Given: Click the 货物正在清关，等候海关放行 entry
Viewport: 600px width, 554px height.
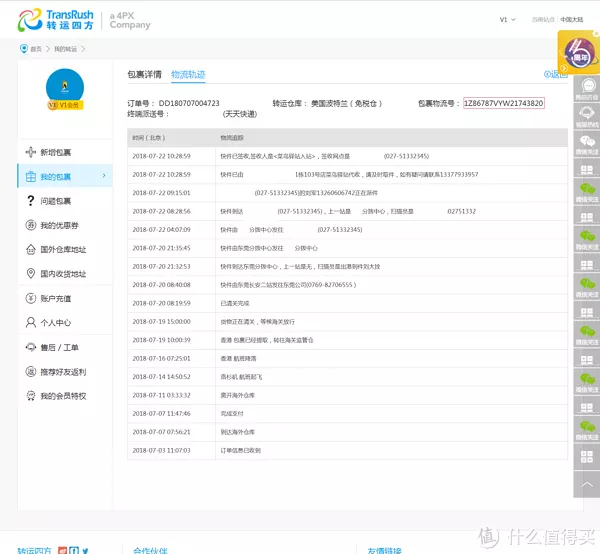Looking at the screenshot, I should 258,322.
